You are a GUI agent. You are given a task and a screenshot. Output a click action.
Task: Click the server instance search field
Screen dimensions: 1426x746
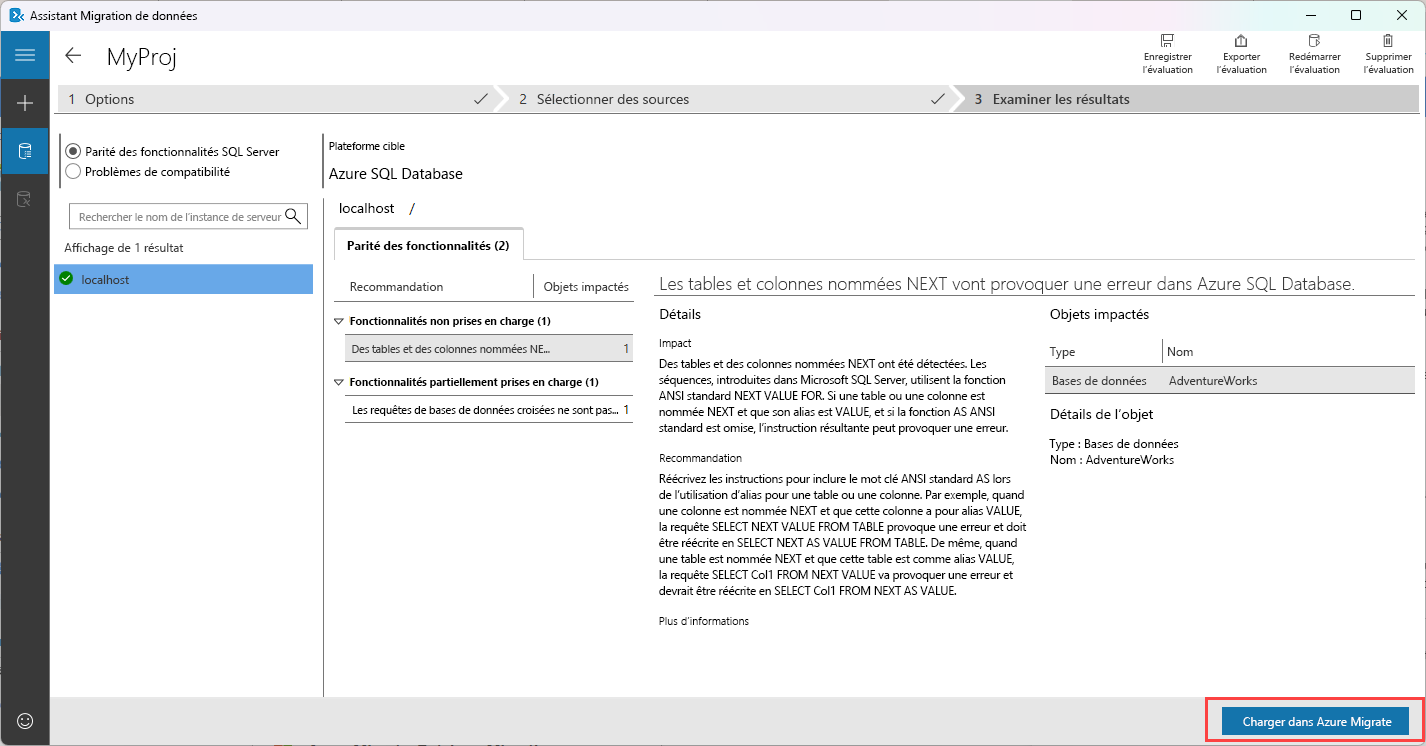[180, 215]
